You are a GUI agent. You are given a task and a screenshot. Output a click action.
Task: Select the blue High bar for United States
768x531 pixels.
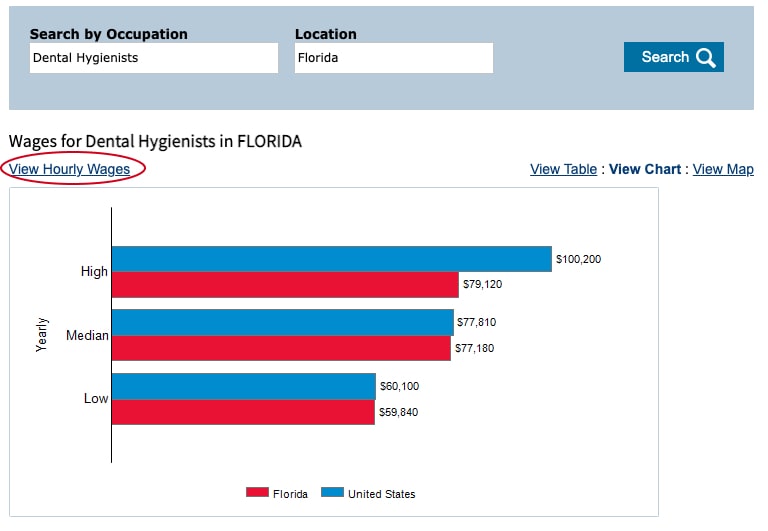coord(331,259)
